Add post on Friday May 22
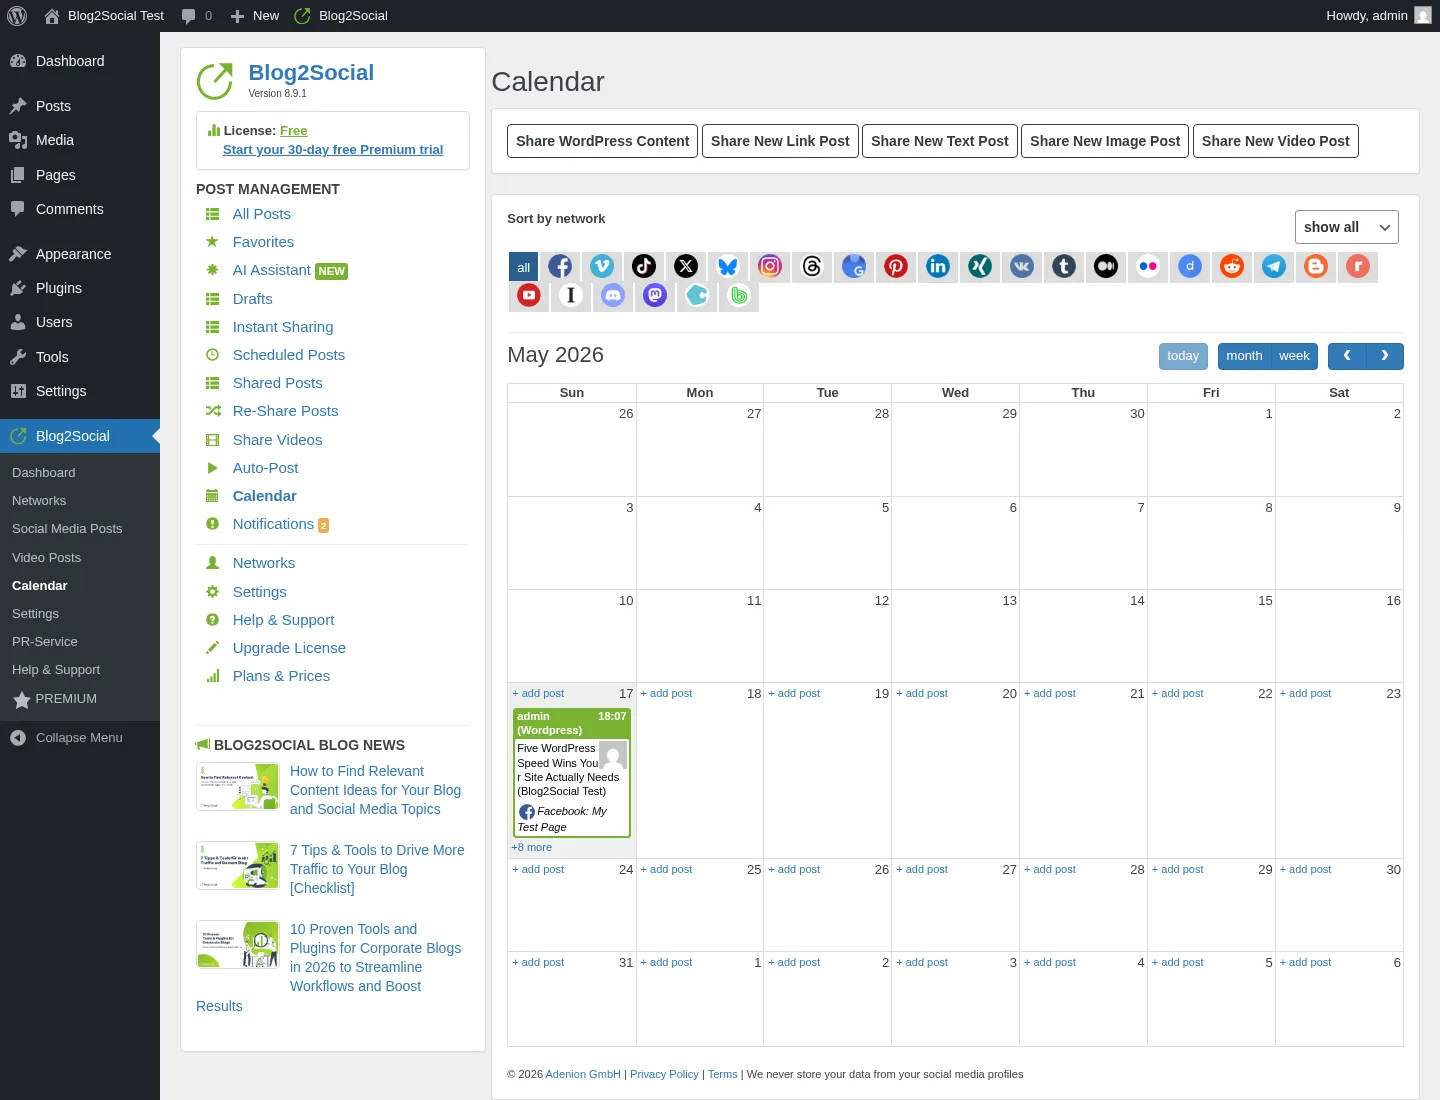The height and width of the screenshot is (1100, 1440). pyautogui.click(x=1178, y=693)
